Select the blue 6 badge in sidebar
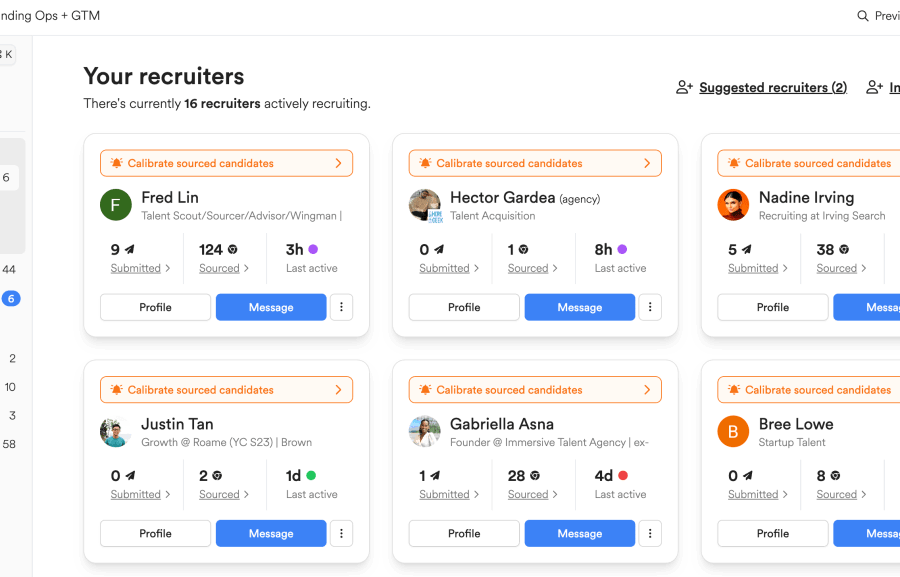Screen dimensions: 900x577 11,299
